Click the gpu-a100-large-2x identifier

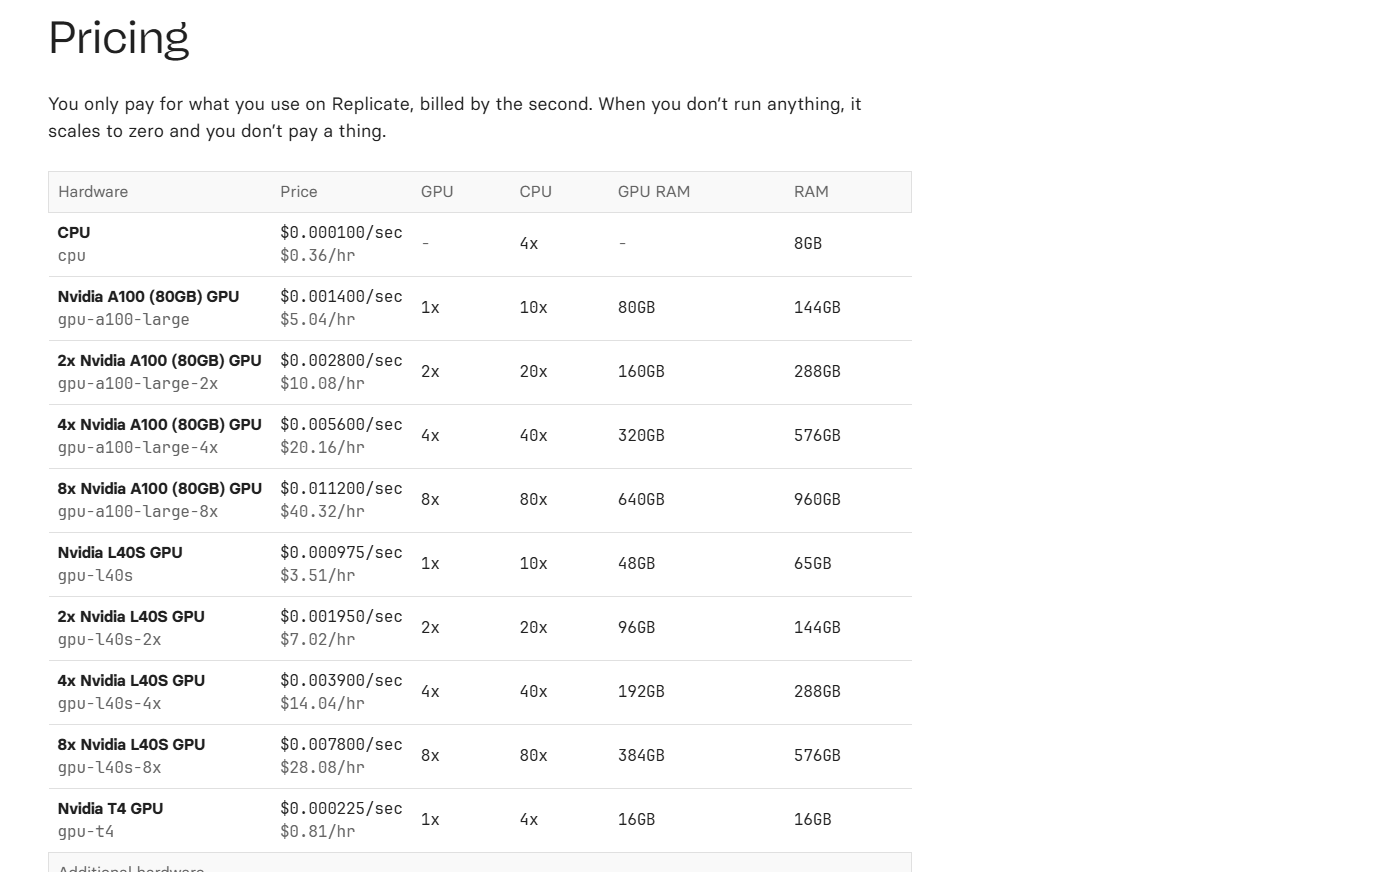(137, 384)
